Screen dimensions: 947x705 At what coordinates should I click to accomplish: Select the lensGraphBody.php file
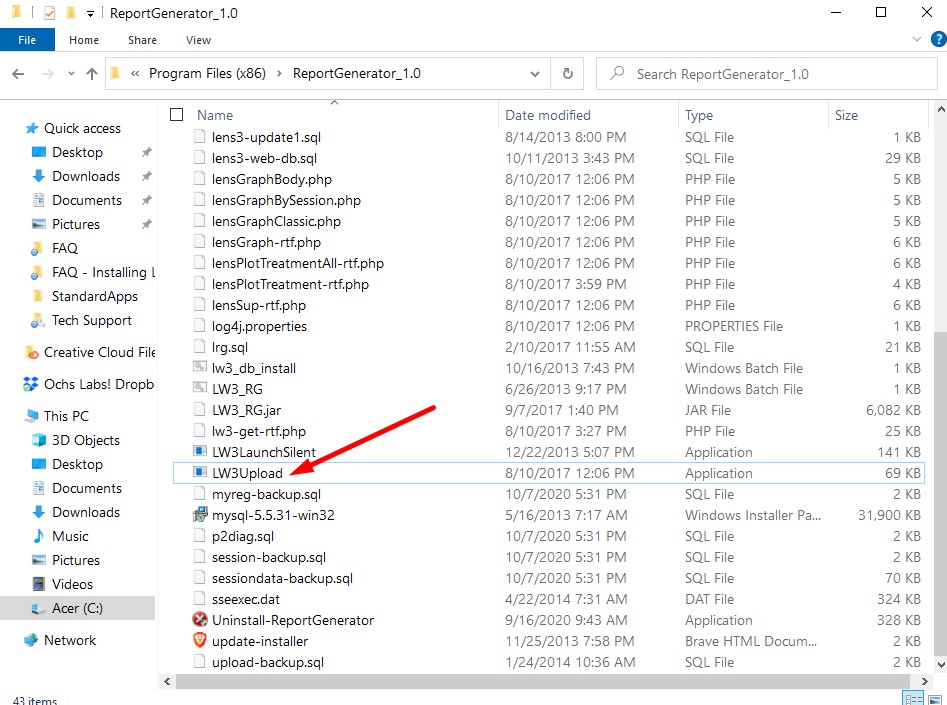(x=272, y=179)
